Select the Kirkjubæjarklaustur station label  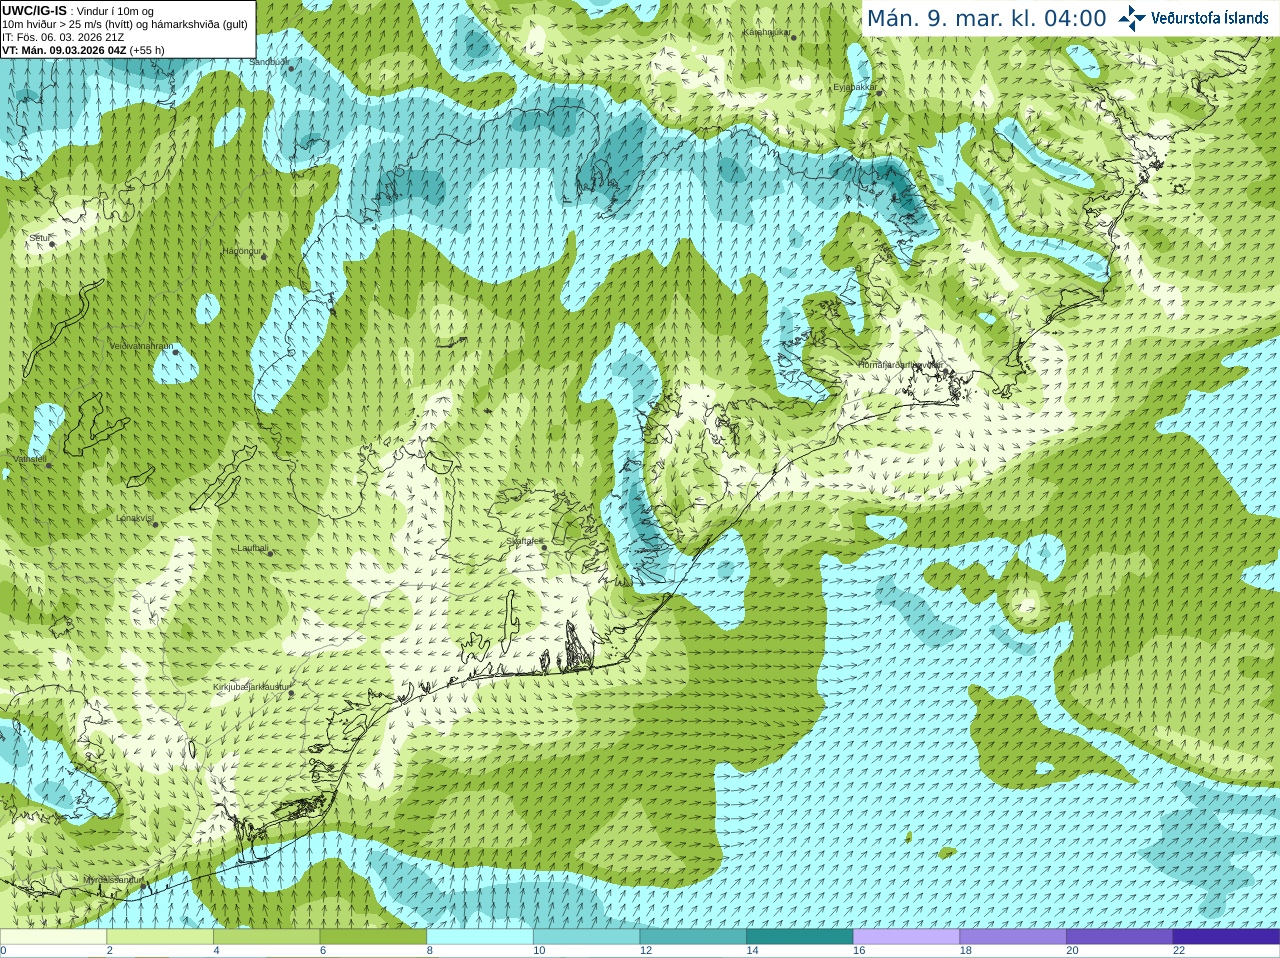251,687
